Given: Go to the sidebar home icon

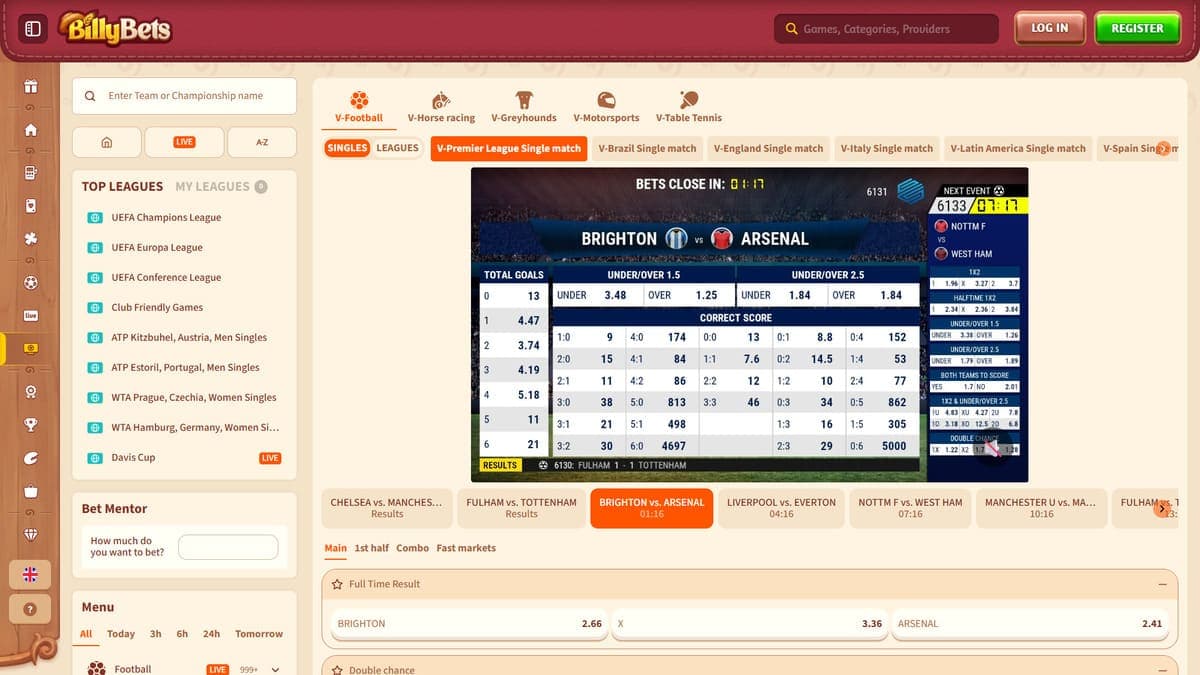Looking at the screenshot, I should pyautogui.click(x=31, y=129).
